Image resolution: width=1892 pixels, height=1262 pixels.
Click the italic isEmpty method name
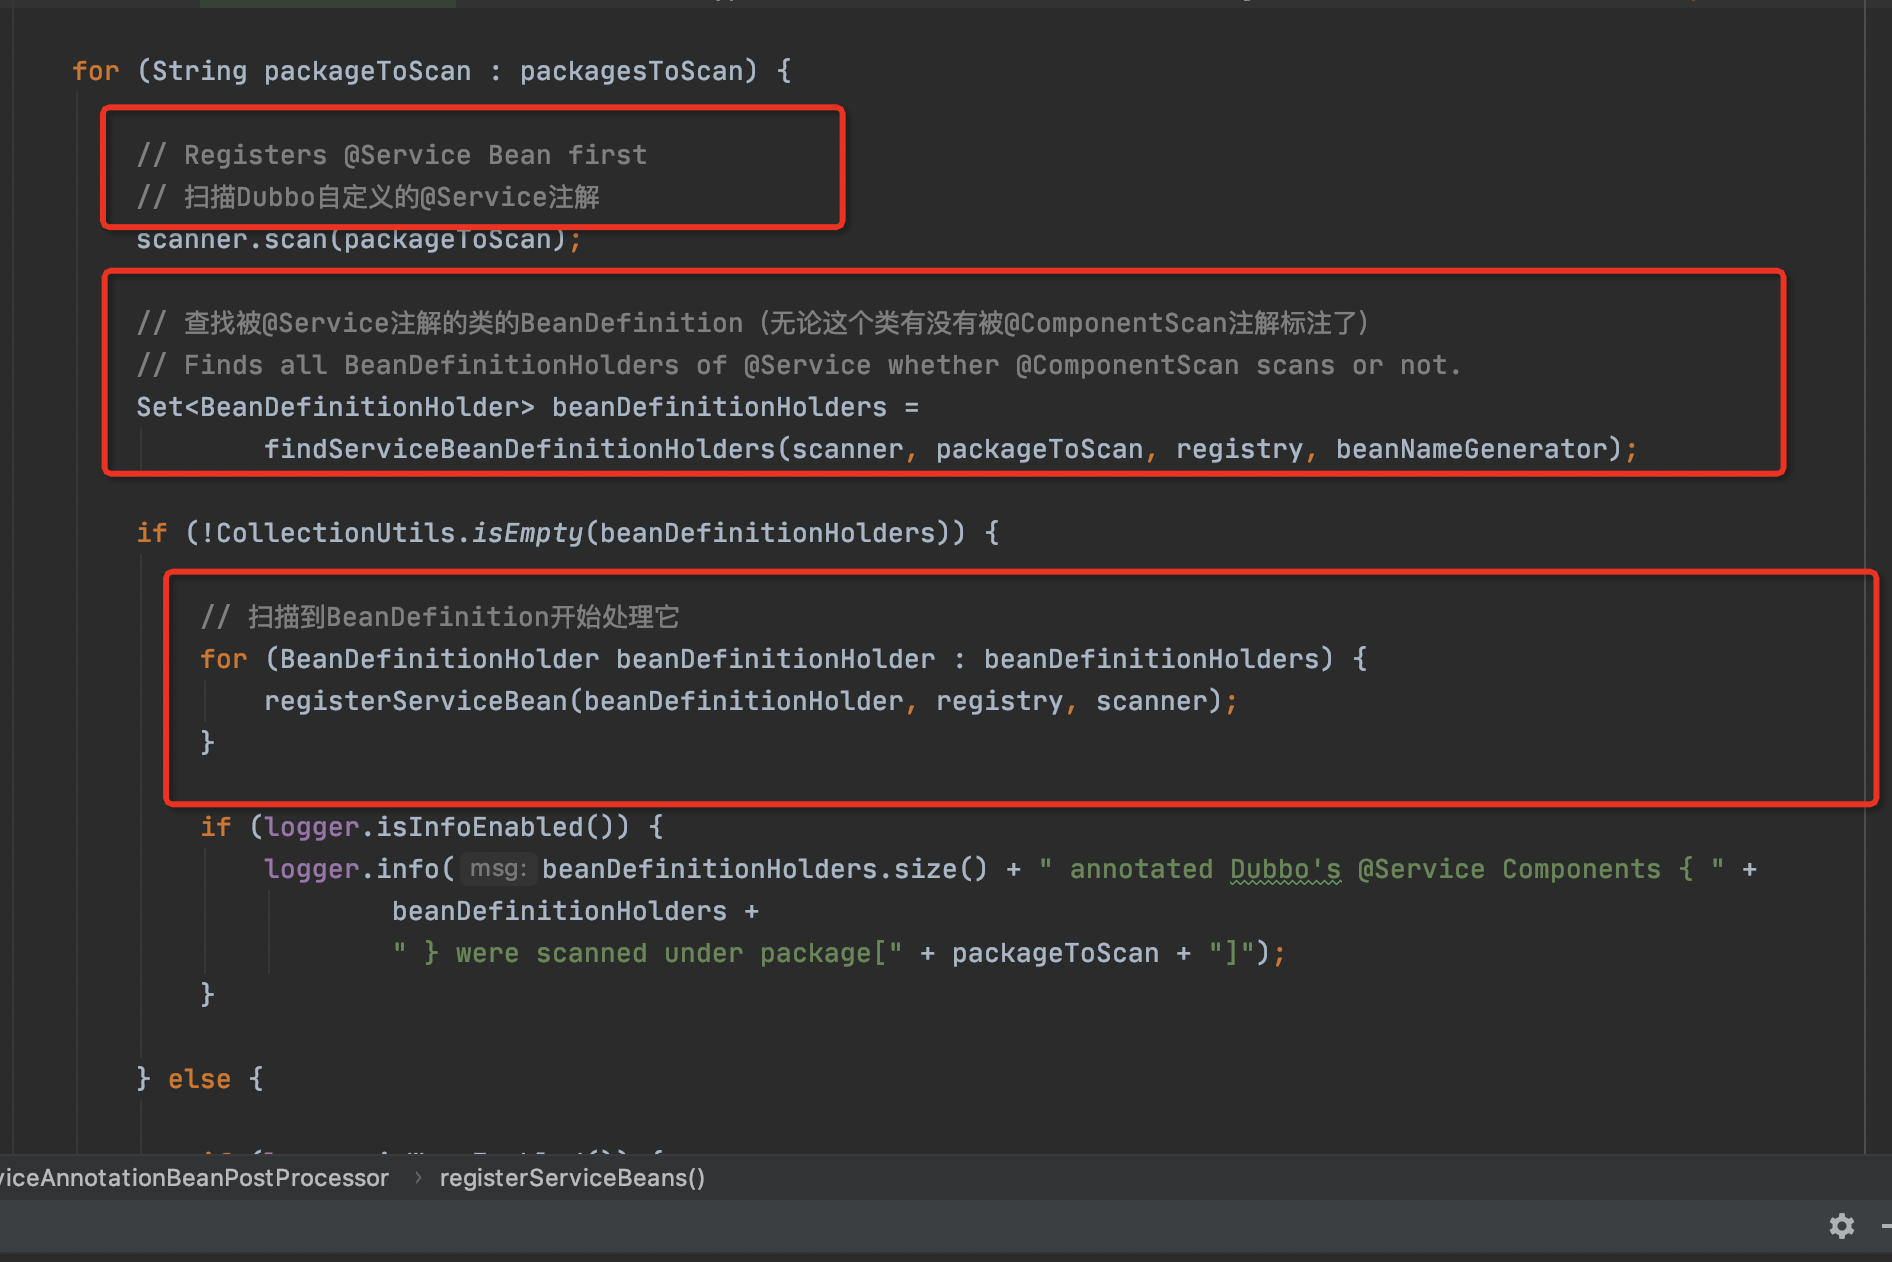[527, 533]
